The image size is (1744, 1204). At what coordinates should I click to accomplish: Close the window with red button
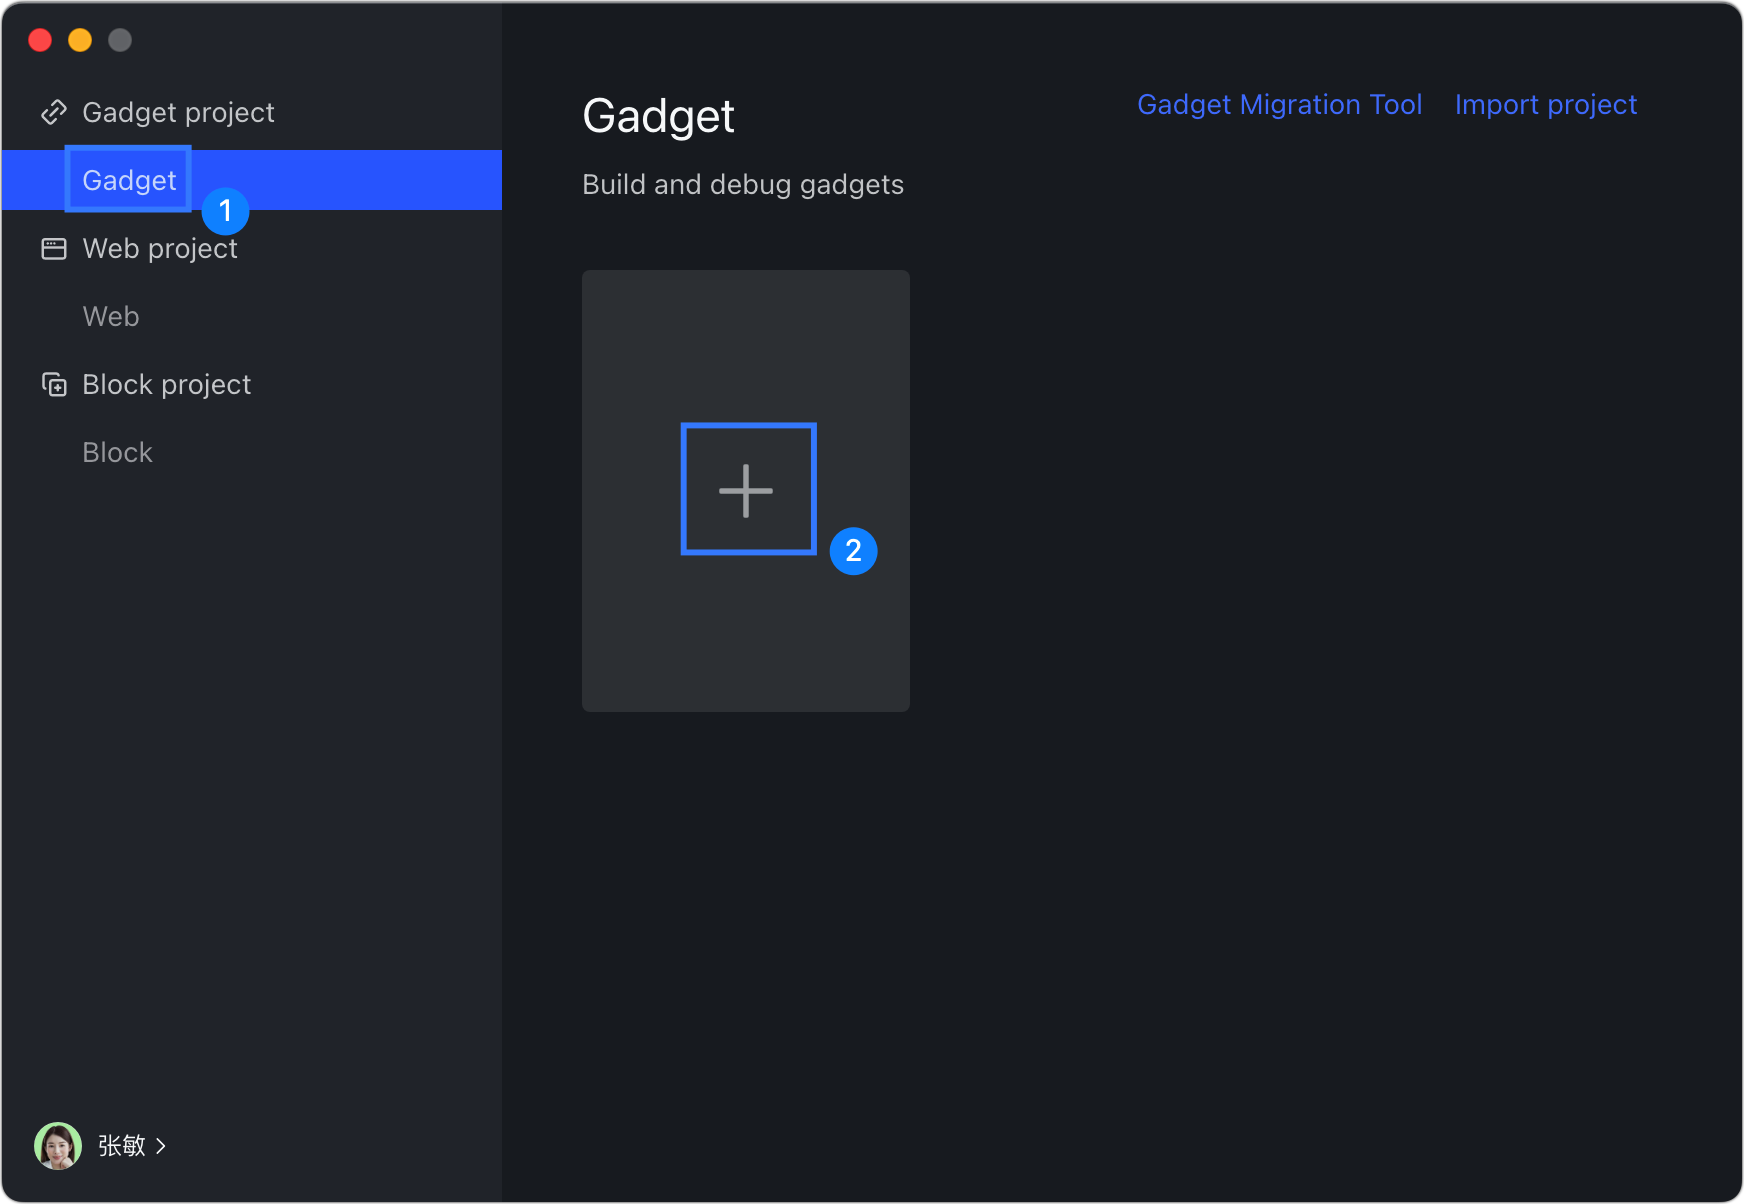click(40, 40)
